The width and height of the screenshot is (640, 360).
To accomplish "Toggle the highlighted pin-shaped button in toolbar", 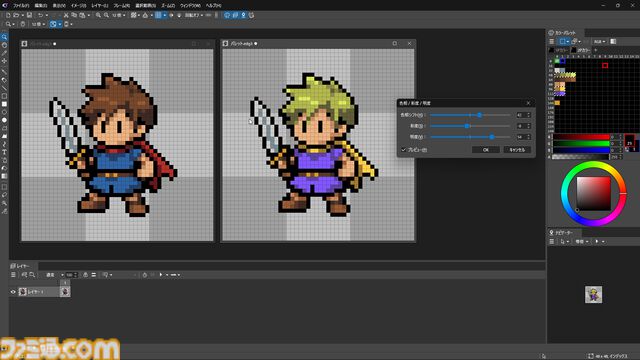I will coord(243,15).
